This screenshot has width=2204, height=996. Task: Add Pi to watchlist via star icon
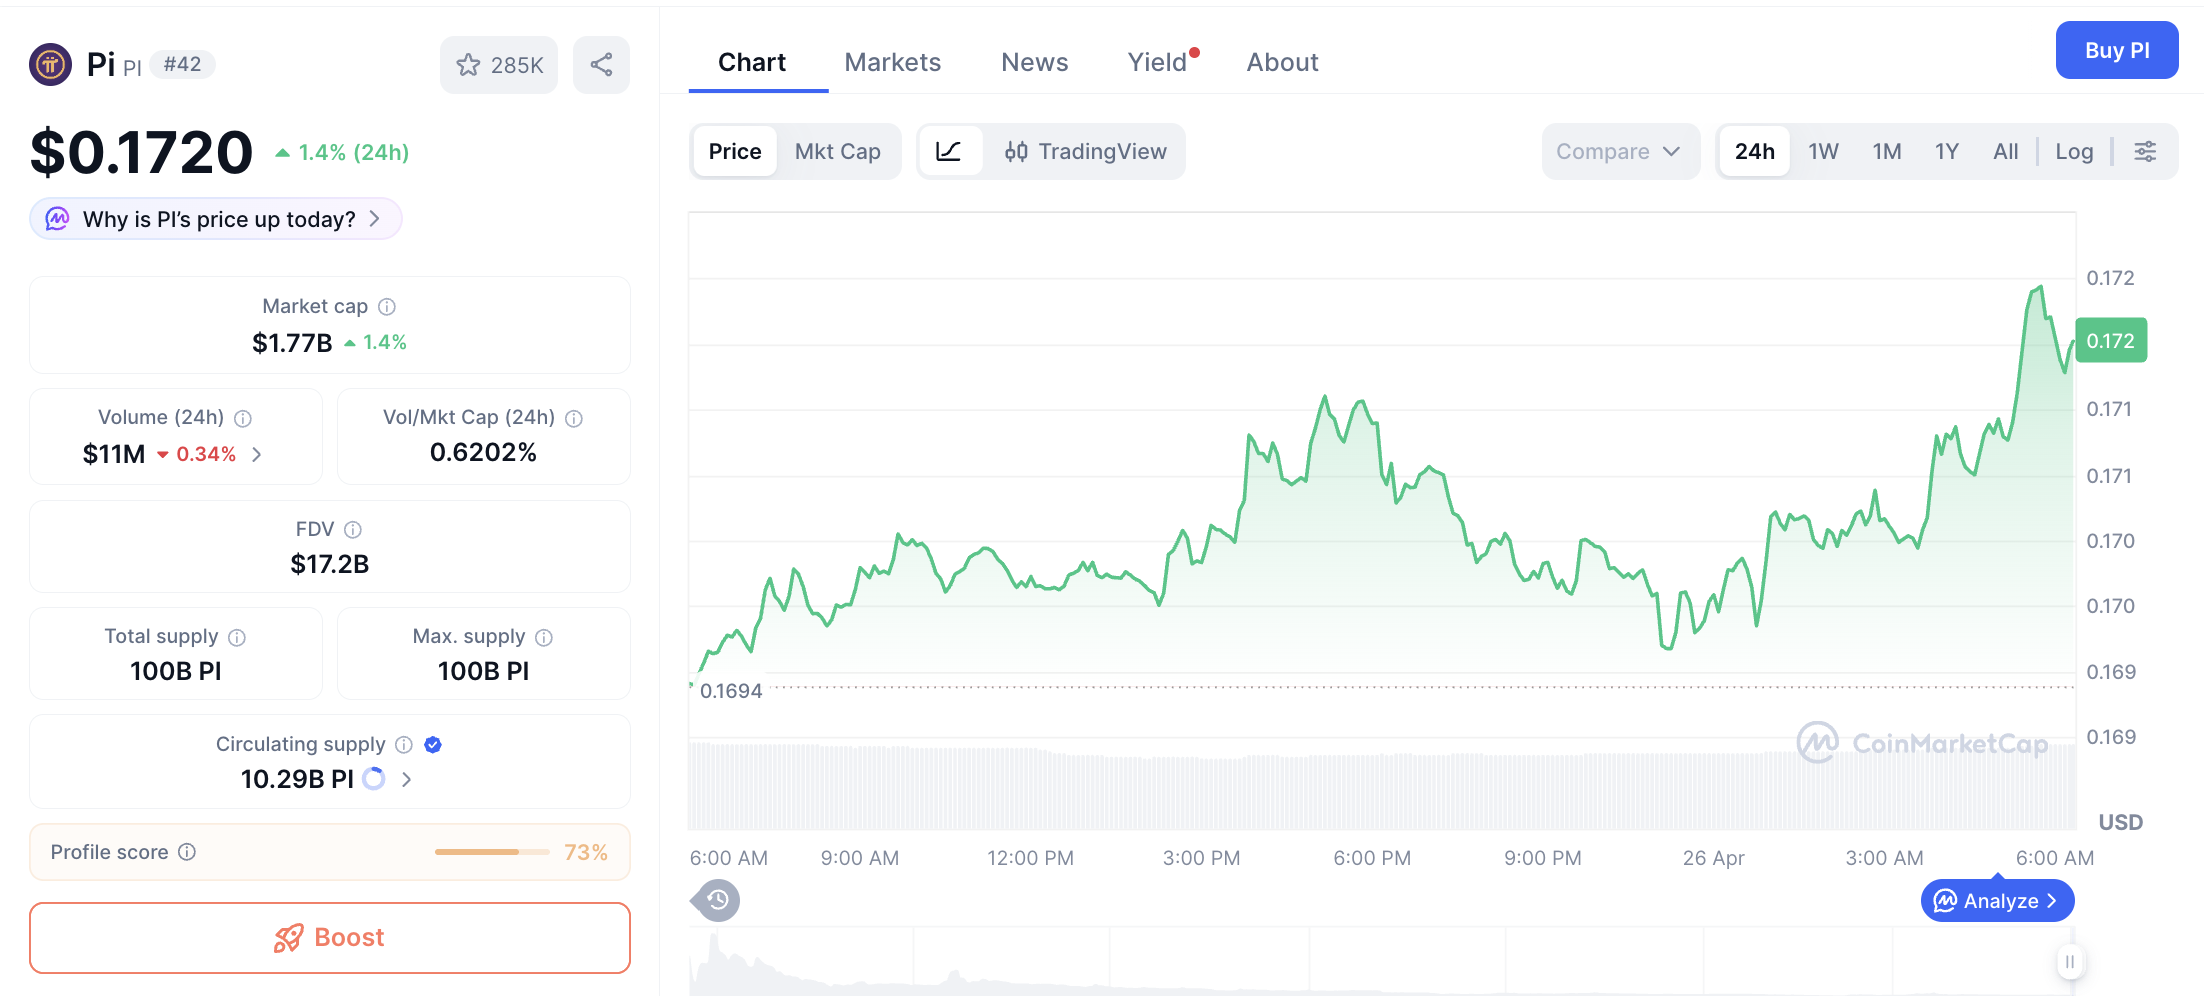coord(468,64)
